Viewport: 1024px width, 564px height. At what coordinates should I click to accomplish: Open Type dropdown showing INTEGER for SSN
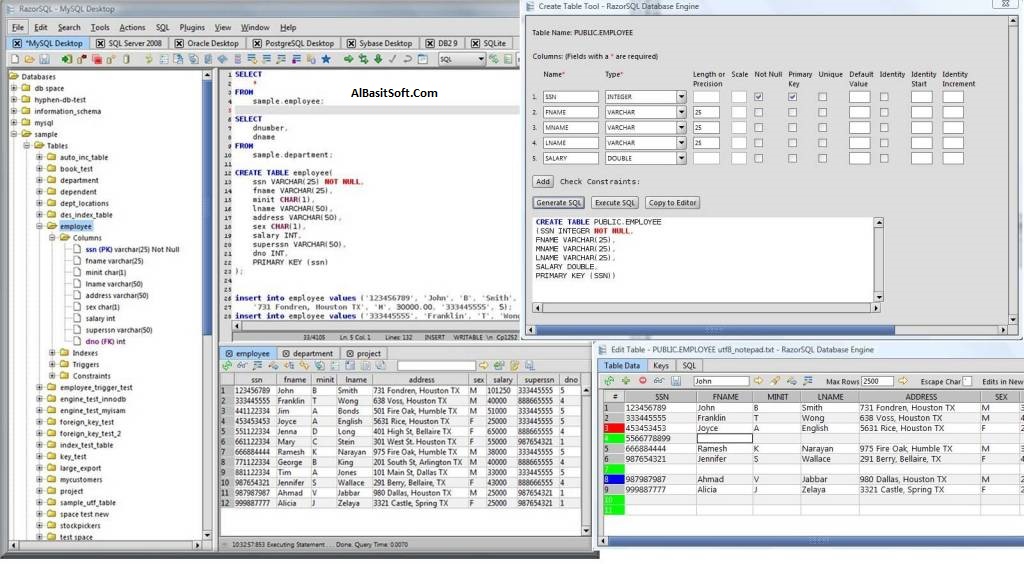coord(681,97)
